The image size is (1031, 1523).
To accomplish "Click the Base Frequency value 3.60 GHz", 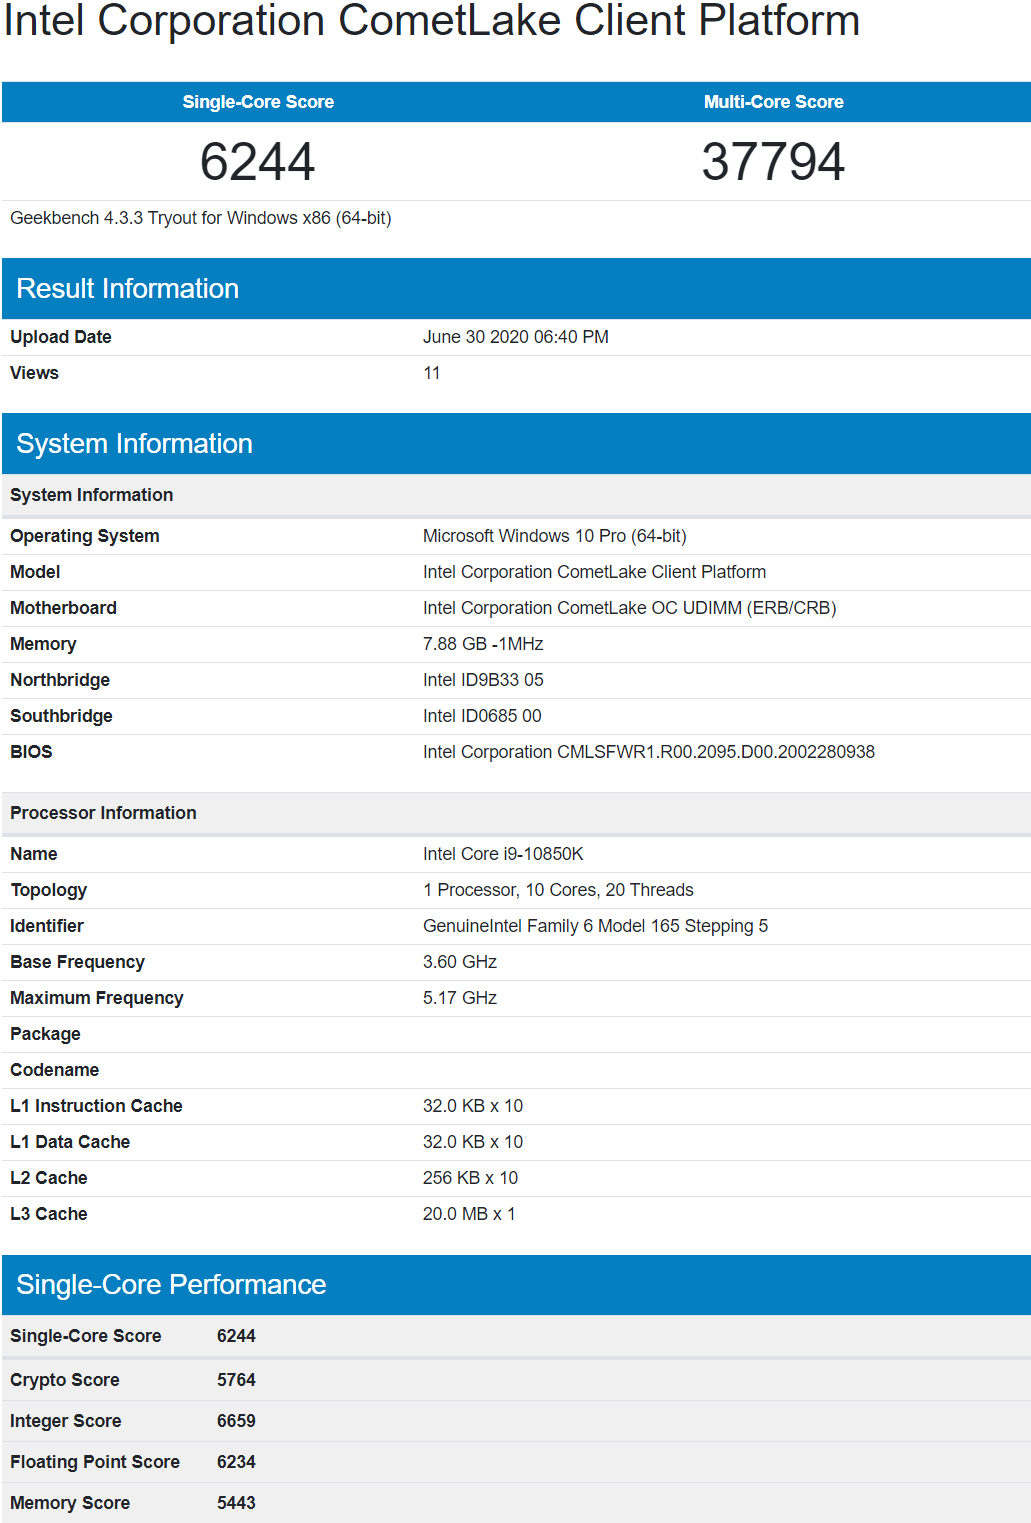I will 459,961.
